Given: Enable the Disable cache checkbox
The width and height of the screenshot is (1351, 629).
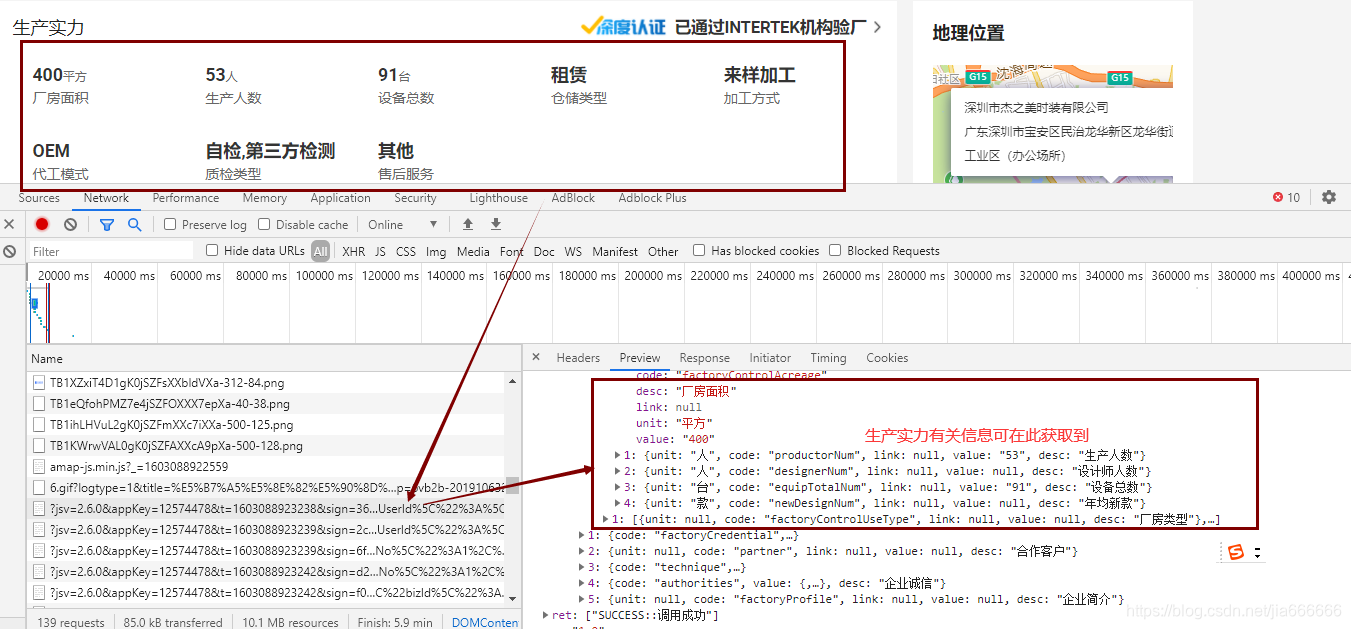Looking at the screenshot, I should coord(264,225).
